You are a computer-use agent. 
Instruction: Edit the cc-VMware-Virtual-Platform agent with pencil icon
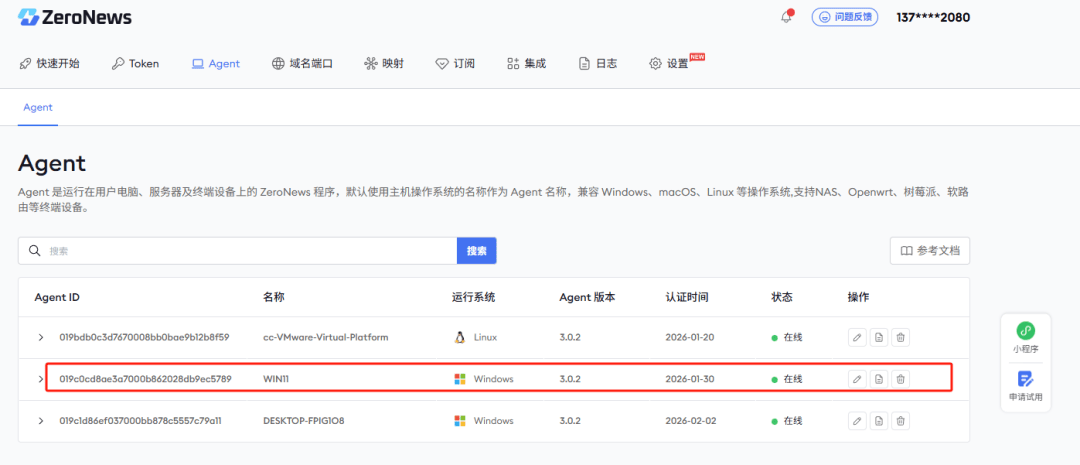pyautogui.click(x=857, y=337)
